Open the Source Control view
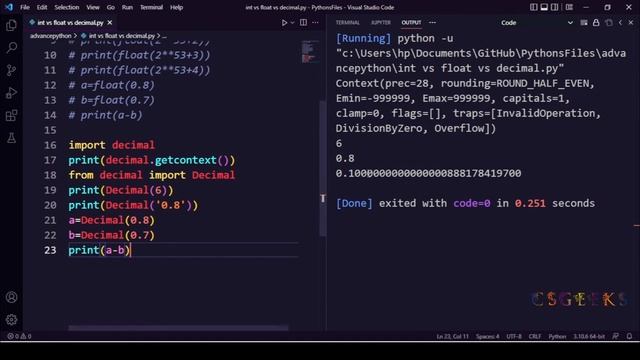This screenshot has height=360, width=640. (x=11, y=70)
